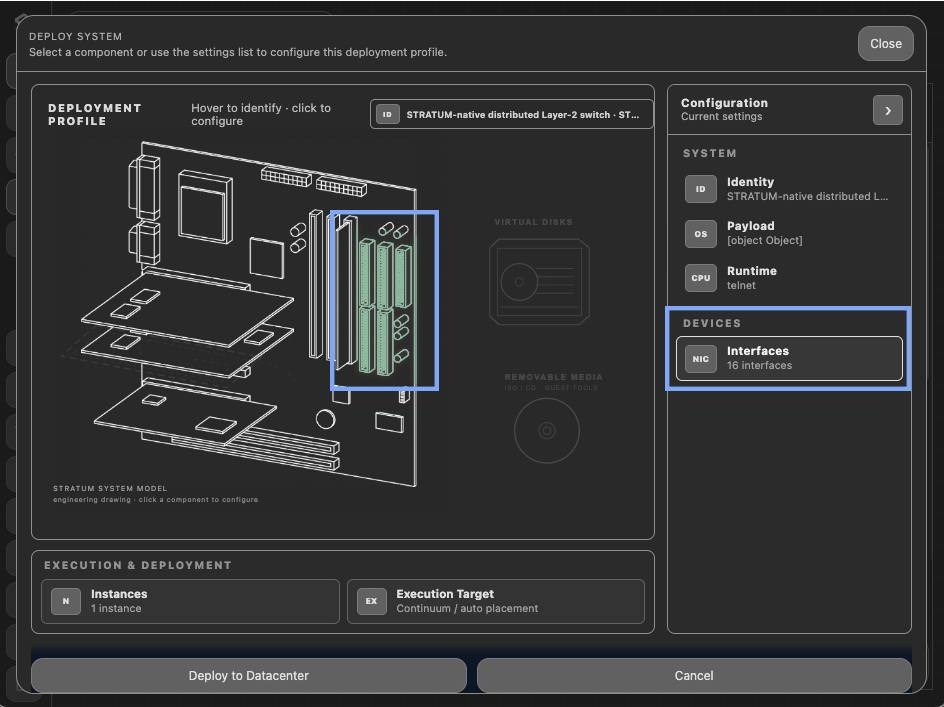Select the removable media disc graphic
Viewport: 944px width, 707px height.
click(547, 430)
